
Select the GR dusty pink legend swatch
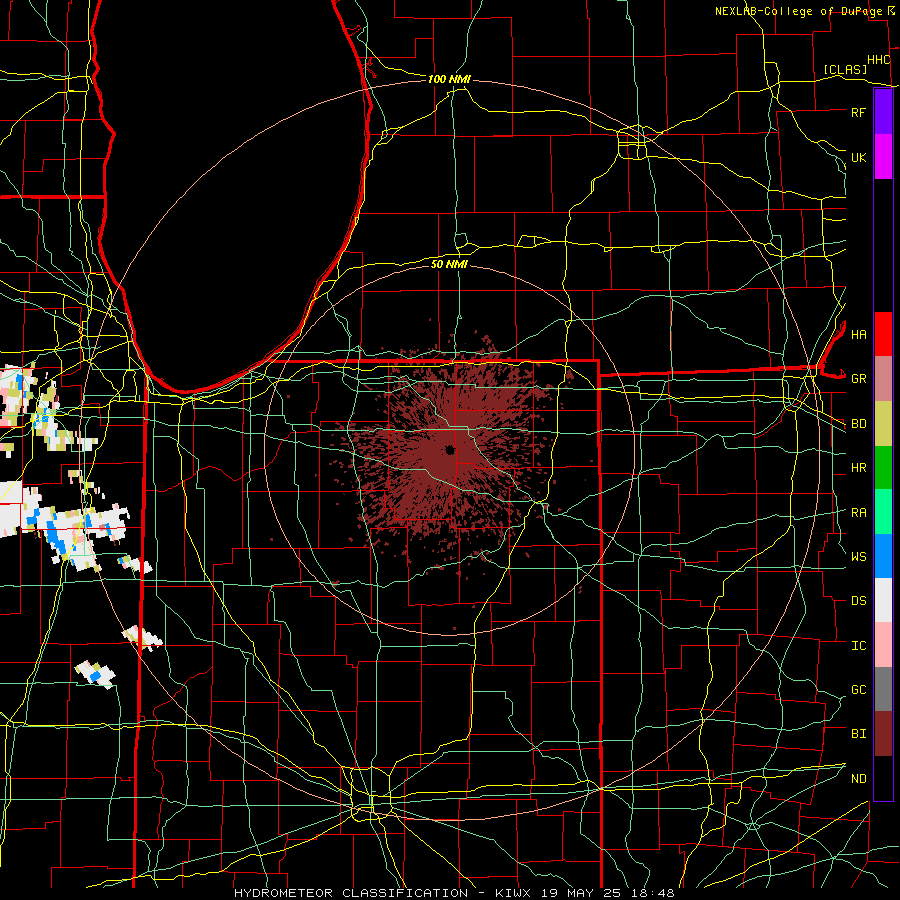pyautogui.click(x=883, y=379)
